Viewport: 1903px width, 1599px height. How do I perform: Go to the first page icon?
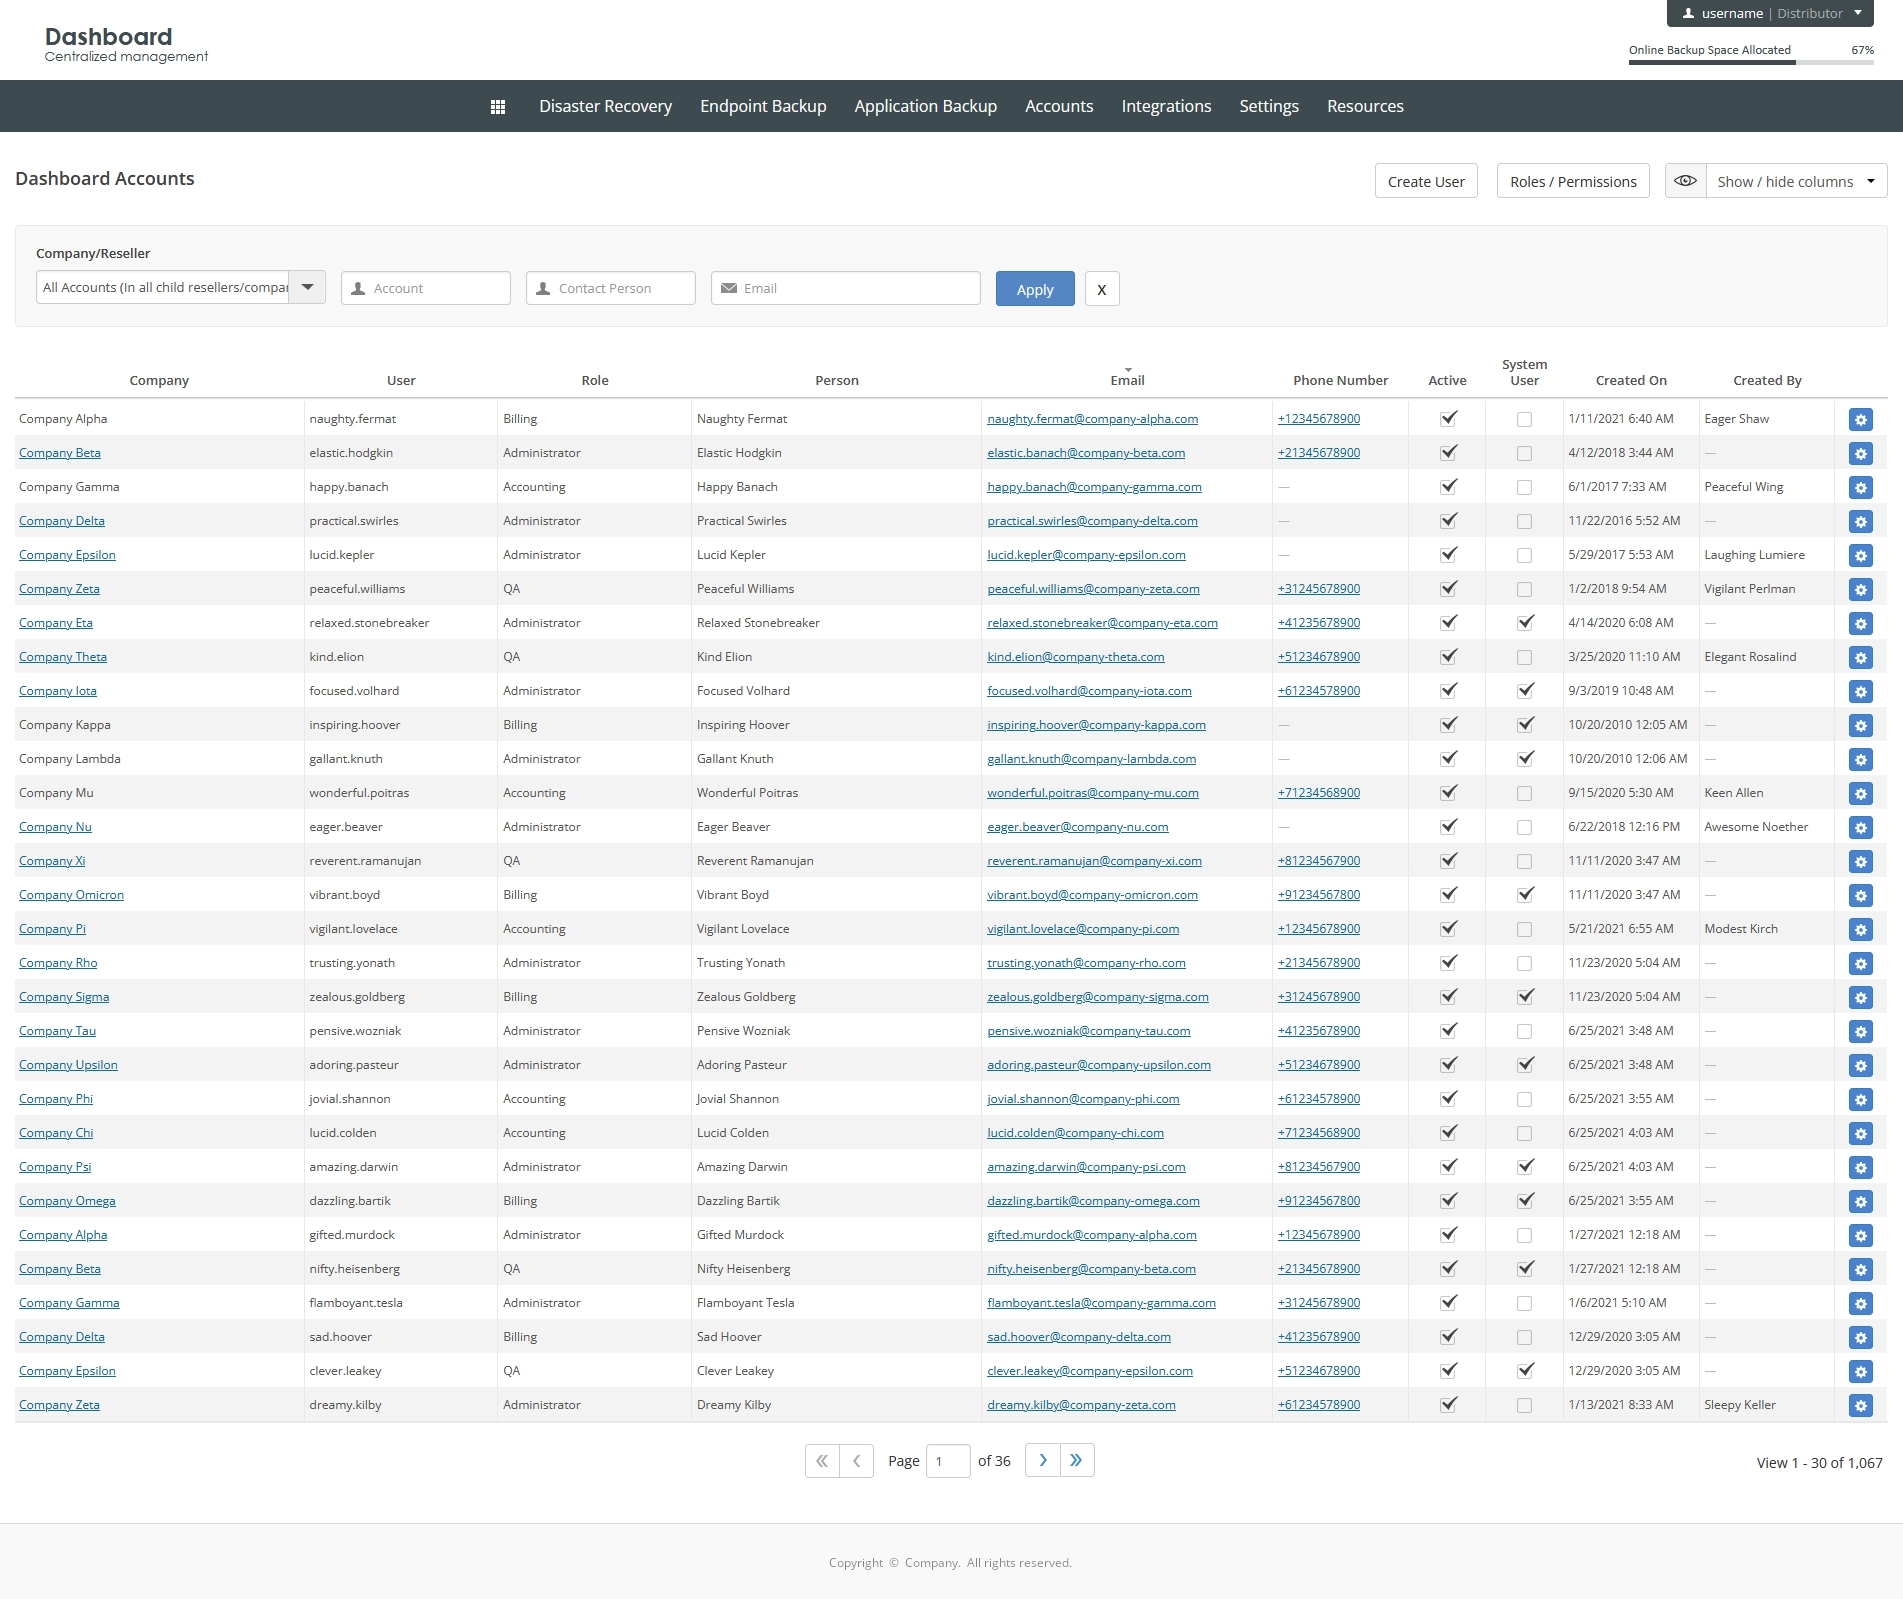pyautogui.click(x=822, y=1461)
